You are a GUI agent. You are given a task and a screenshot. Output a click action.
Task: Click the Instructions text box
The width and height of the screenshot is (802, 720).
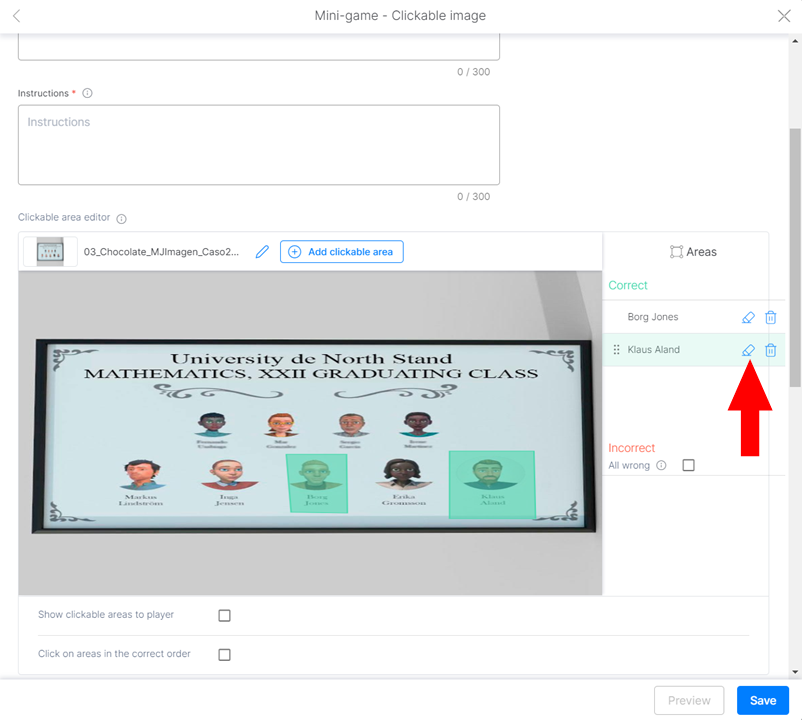tap(259, 145)
